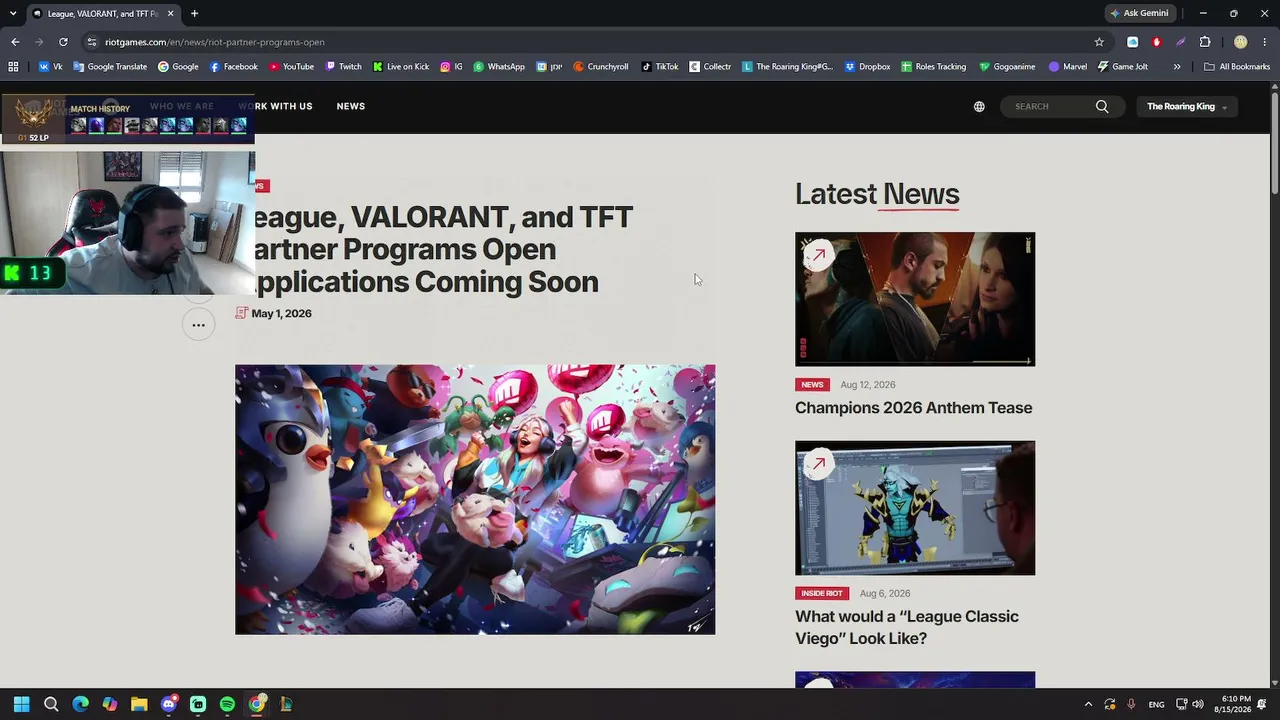The image size is (1280, 720).
Task: Click the article date May 1, 2026
Action: tap(281, 313)
